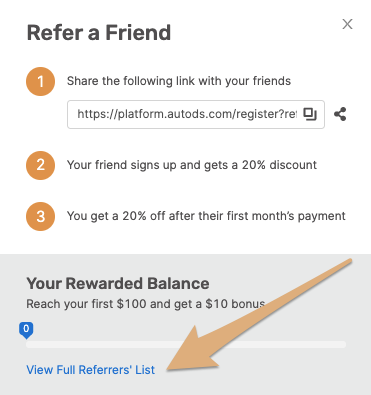This screenshot has width=371, height=395.
Task: Click the "Refer a Friend" heading
Action: [99, 33]
